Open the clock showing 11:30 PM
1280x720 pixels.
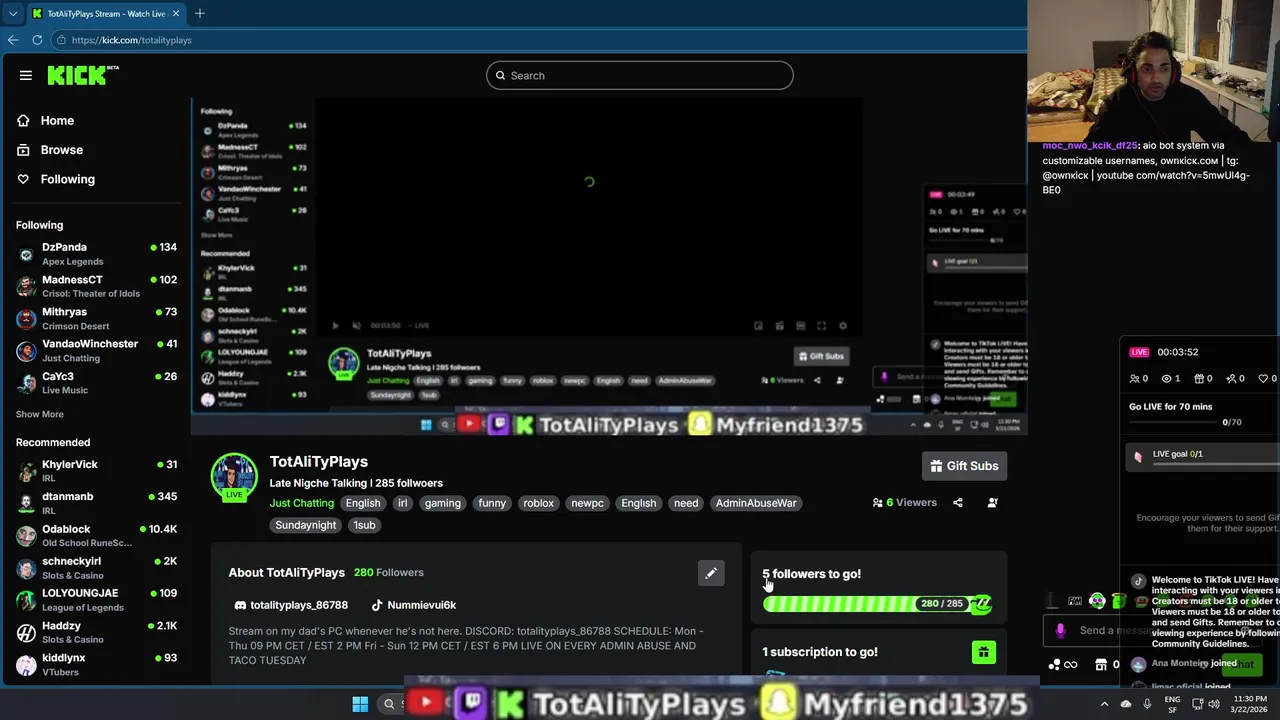pos(1250,704)
